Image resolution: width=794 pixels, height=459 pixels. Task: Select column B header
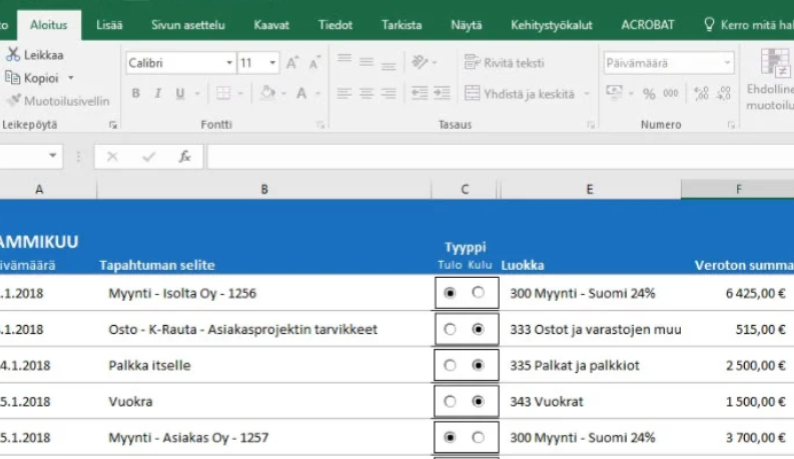click(x=264, y=189)
